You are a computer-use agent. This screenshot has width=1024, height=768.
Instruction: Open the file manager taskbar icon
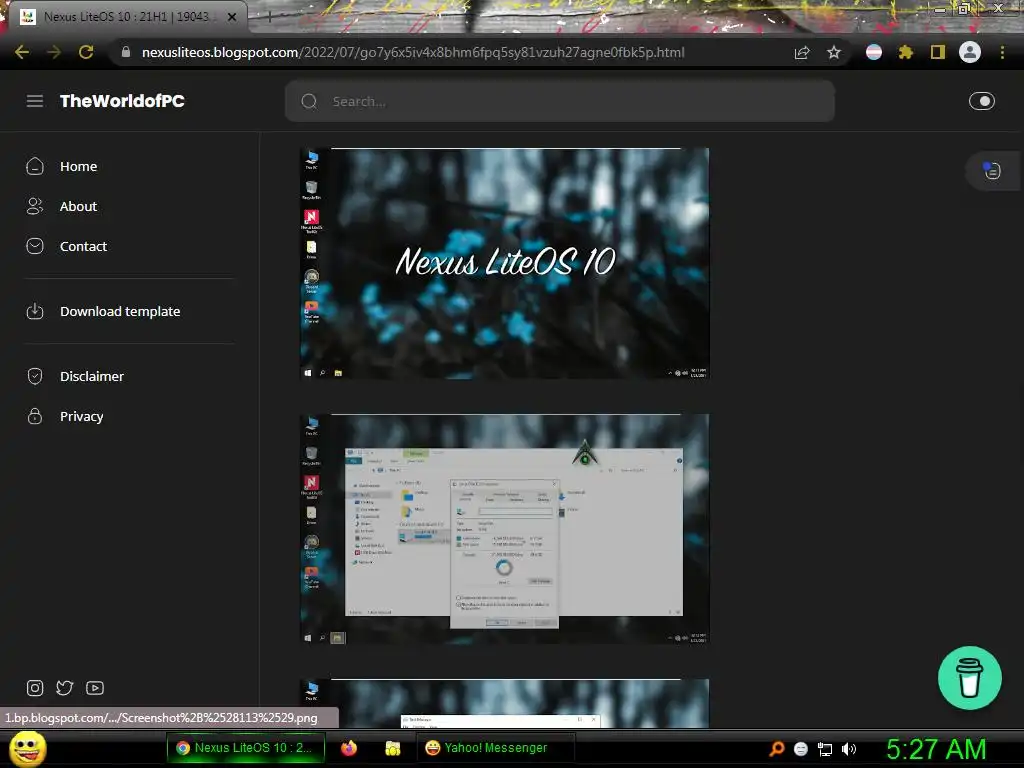392,748
